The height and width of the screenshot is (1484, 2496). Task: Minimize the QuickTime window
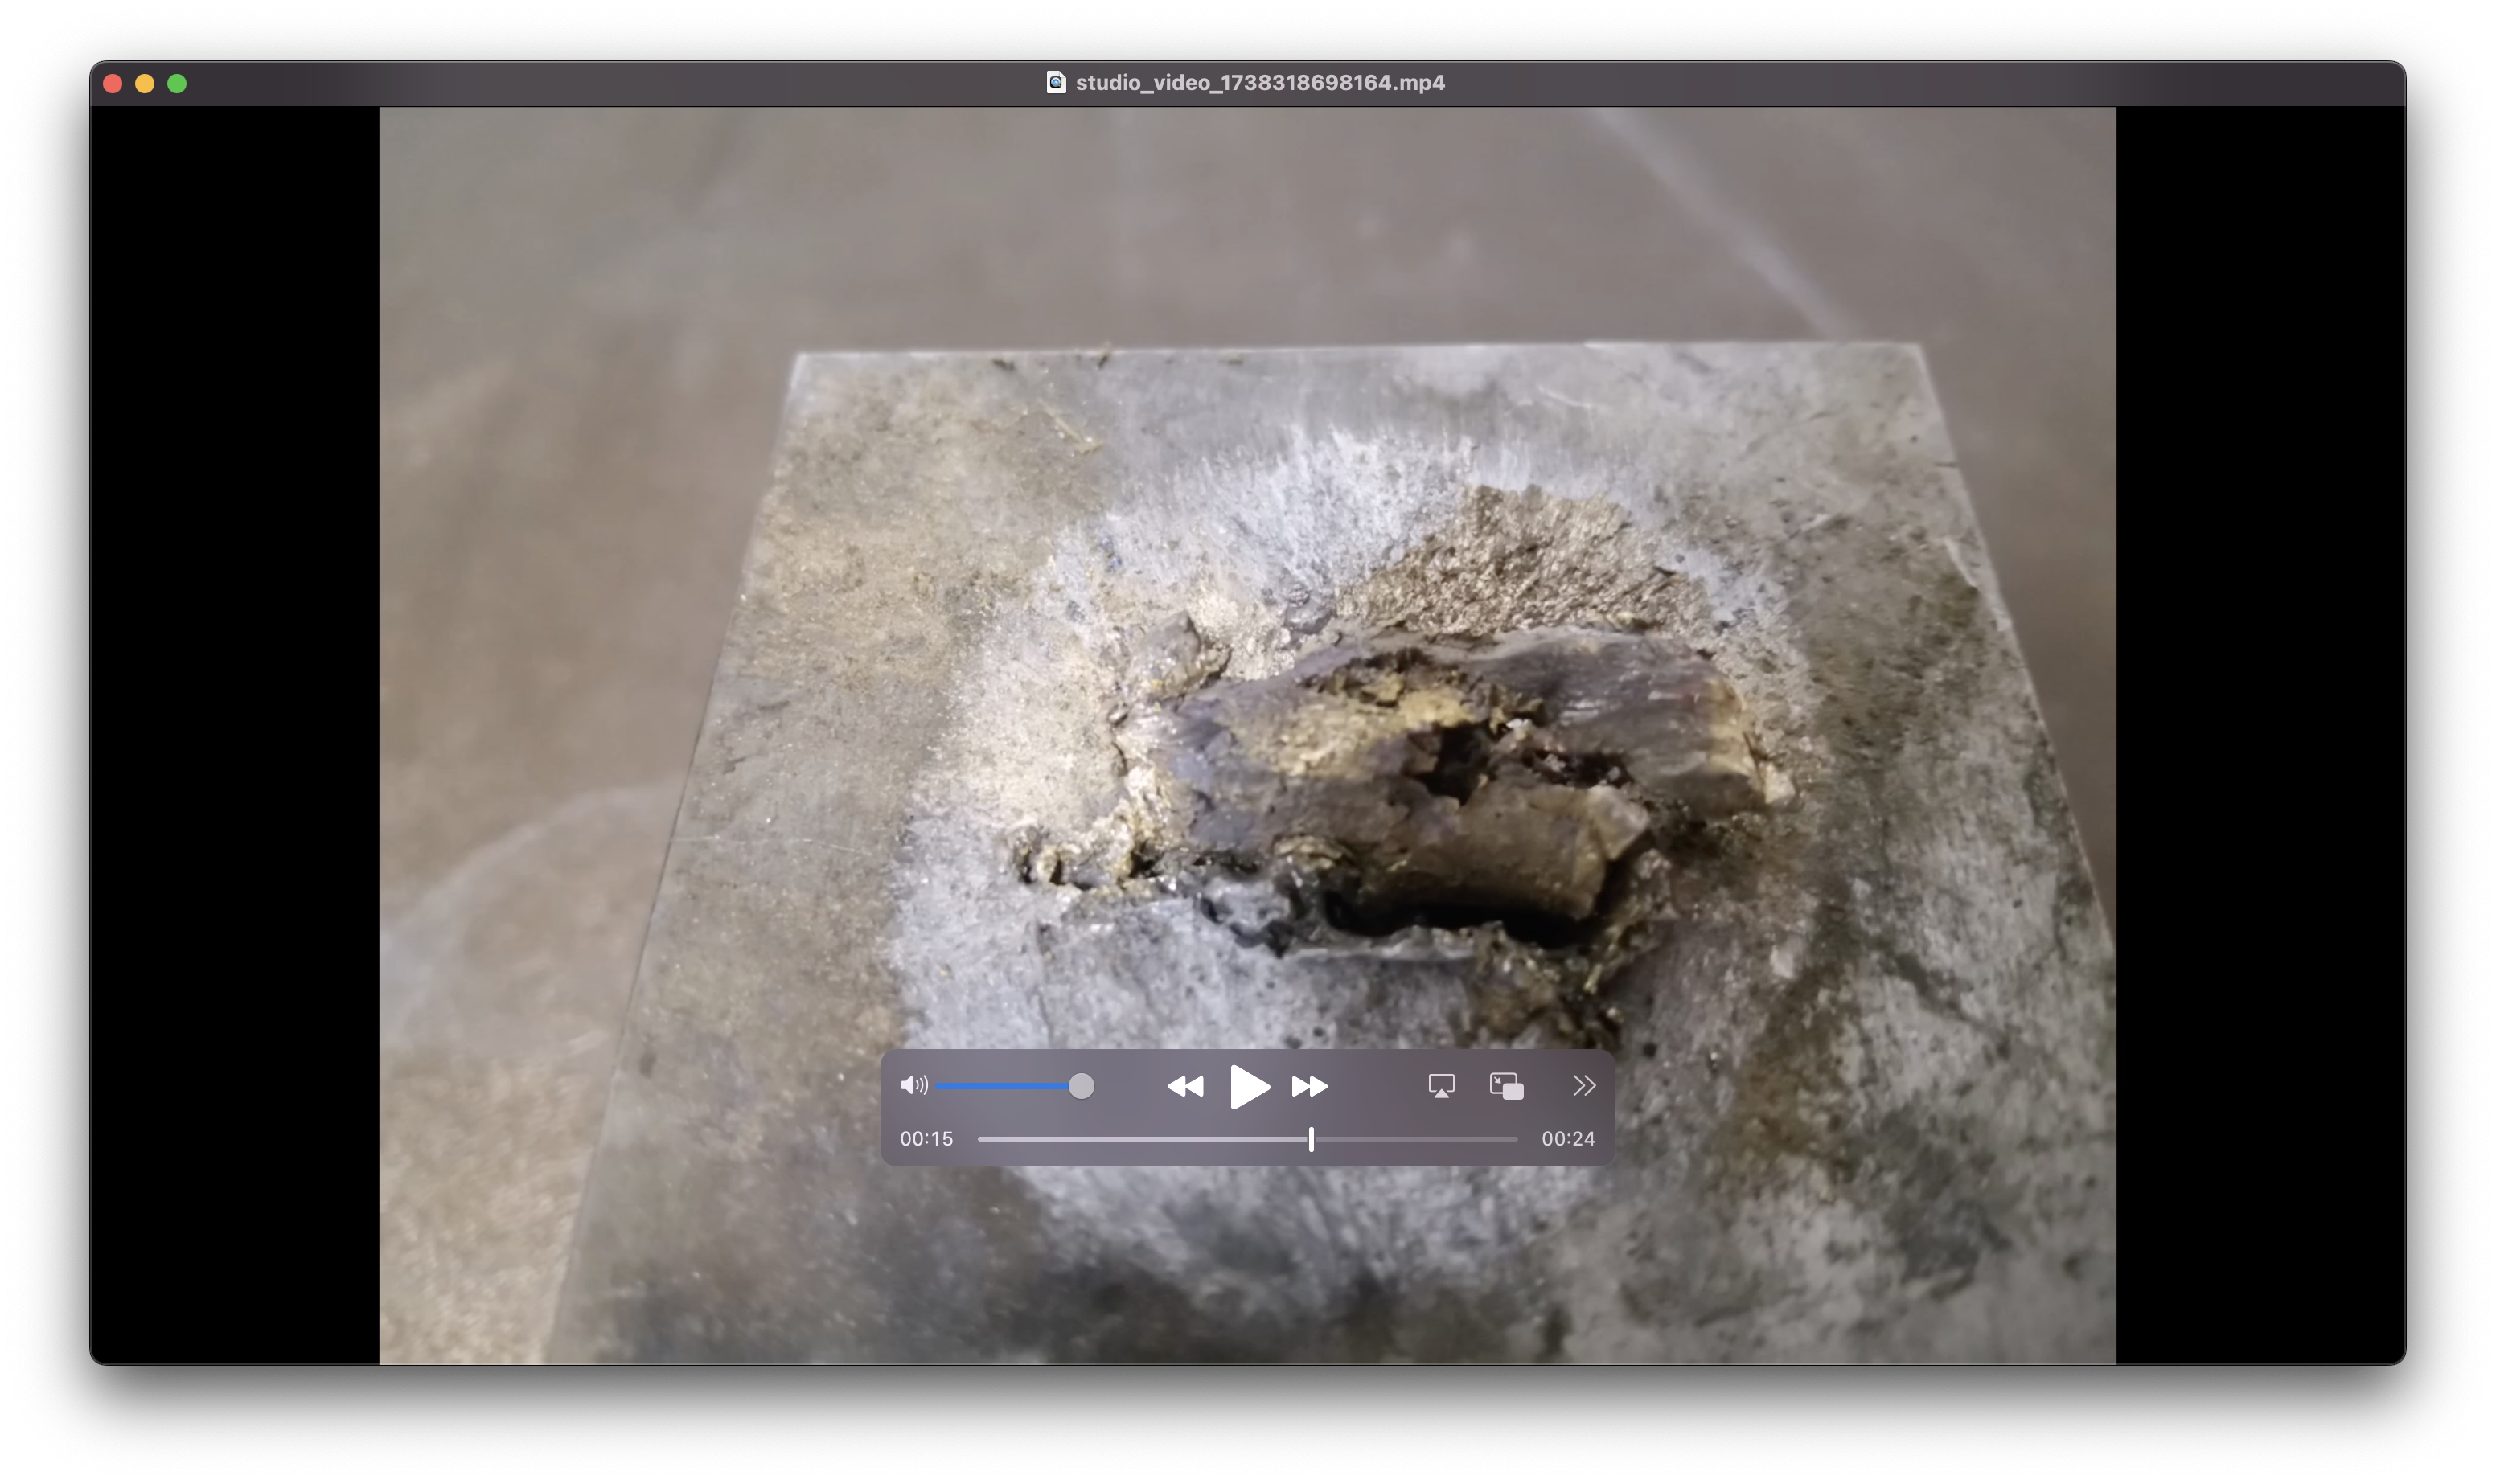click(x=145, y=83)
